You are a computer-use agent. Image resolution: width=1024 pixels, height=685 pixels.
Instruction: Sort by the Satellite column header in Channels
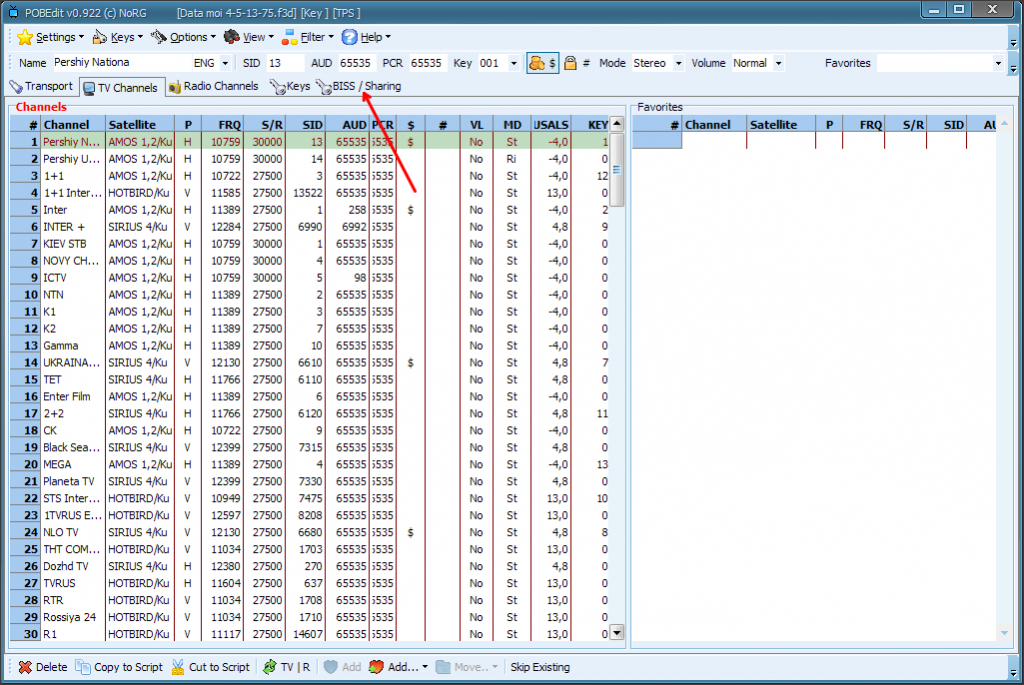tap(139, 124)
